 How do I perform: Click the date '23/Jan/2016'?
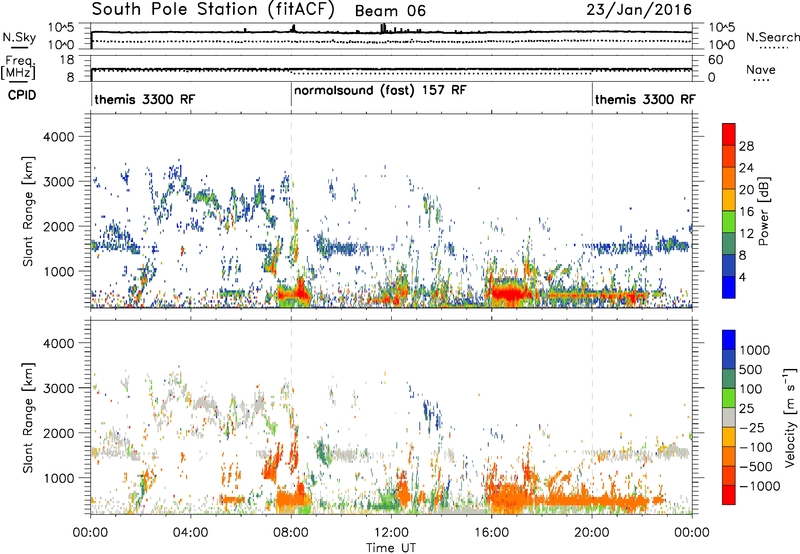coord(639,10)
